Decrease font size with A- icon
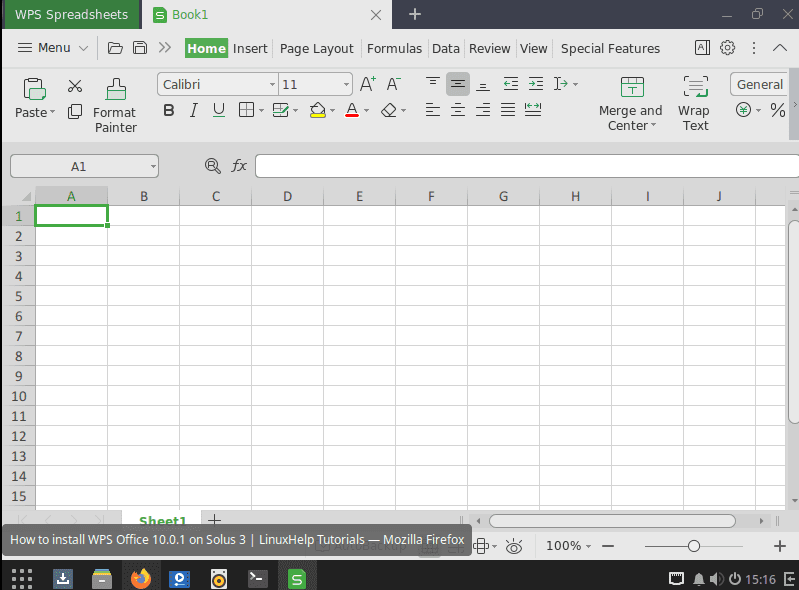This screenshot has width=799, height=590. 393,84
